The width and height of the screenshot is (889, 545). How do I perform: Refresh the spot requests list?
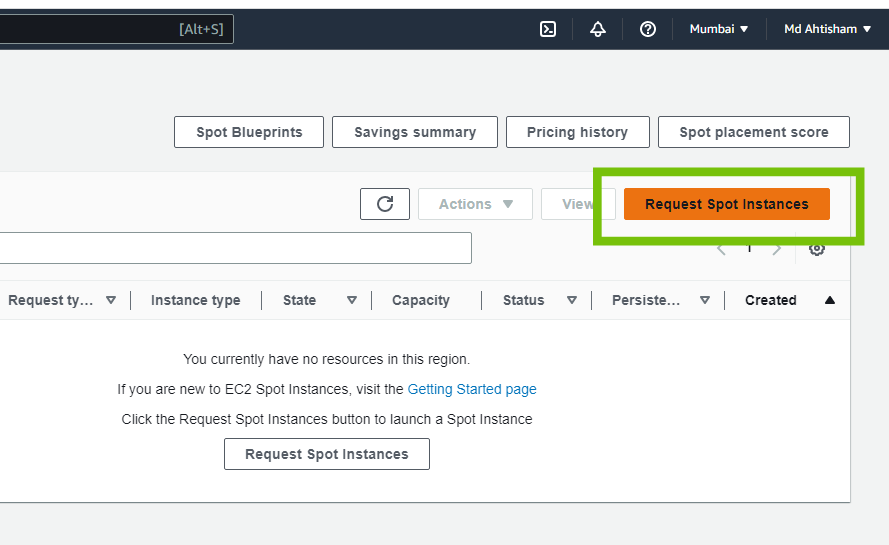point(385,204)
